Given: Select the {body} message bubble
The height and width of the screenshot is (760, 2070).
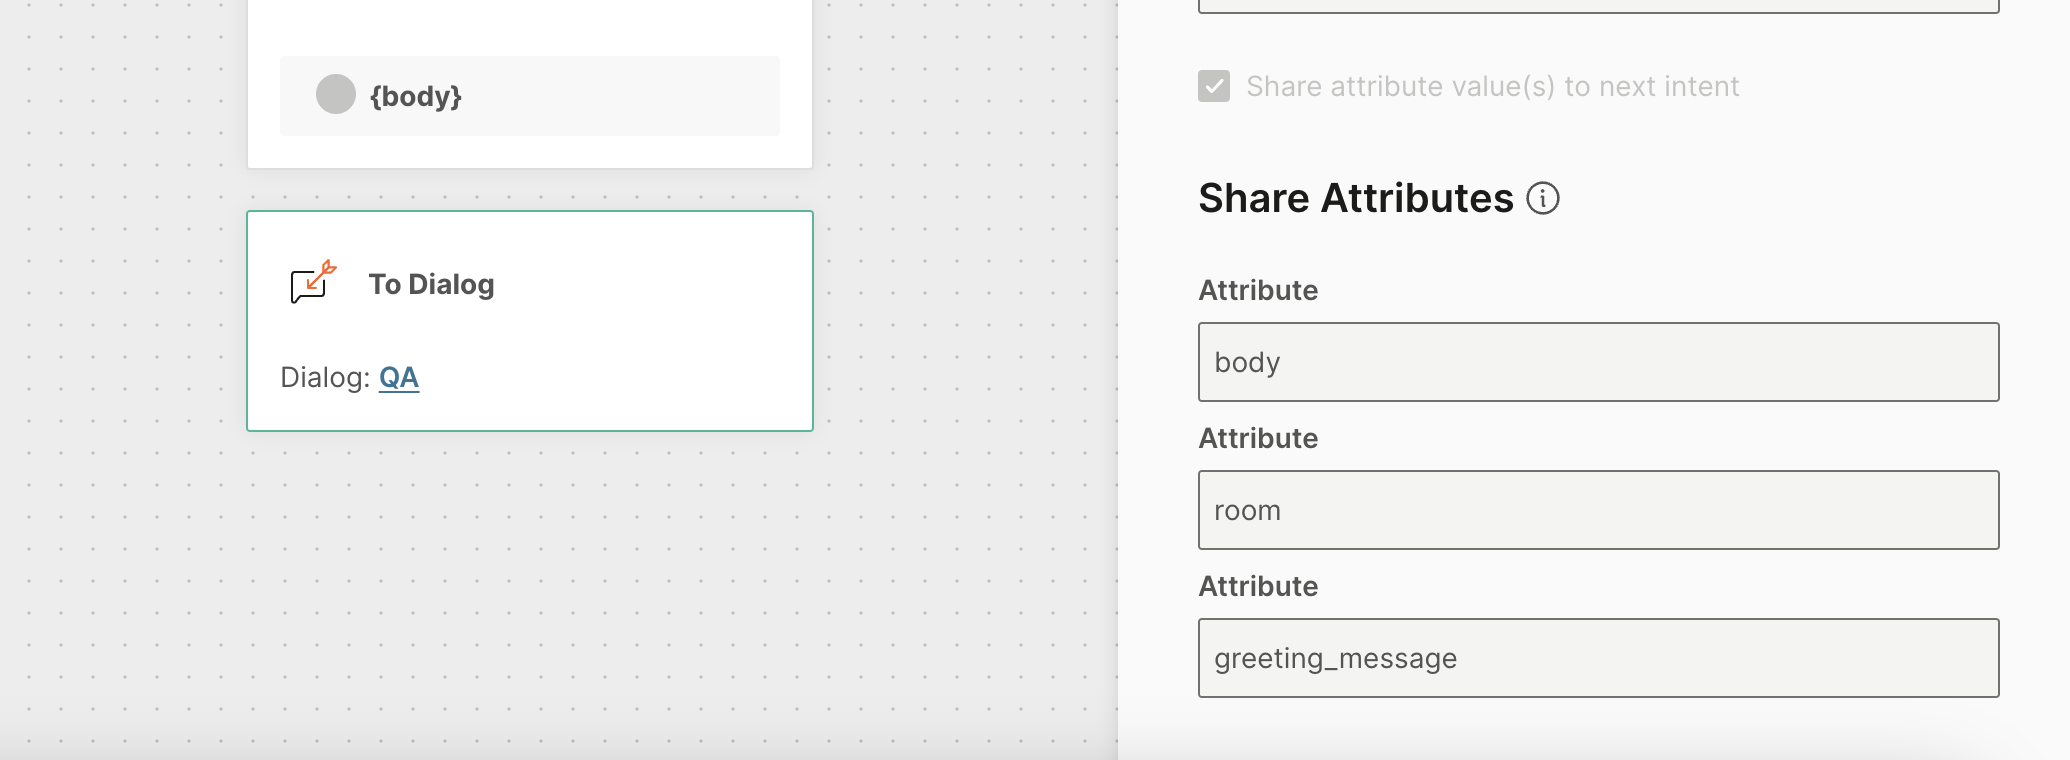Looking at the screenshot, I should point(529,96).
